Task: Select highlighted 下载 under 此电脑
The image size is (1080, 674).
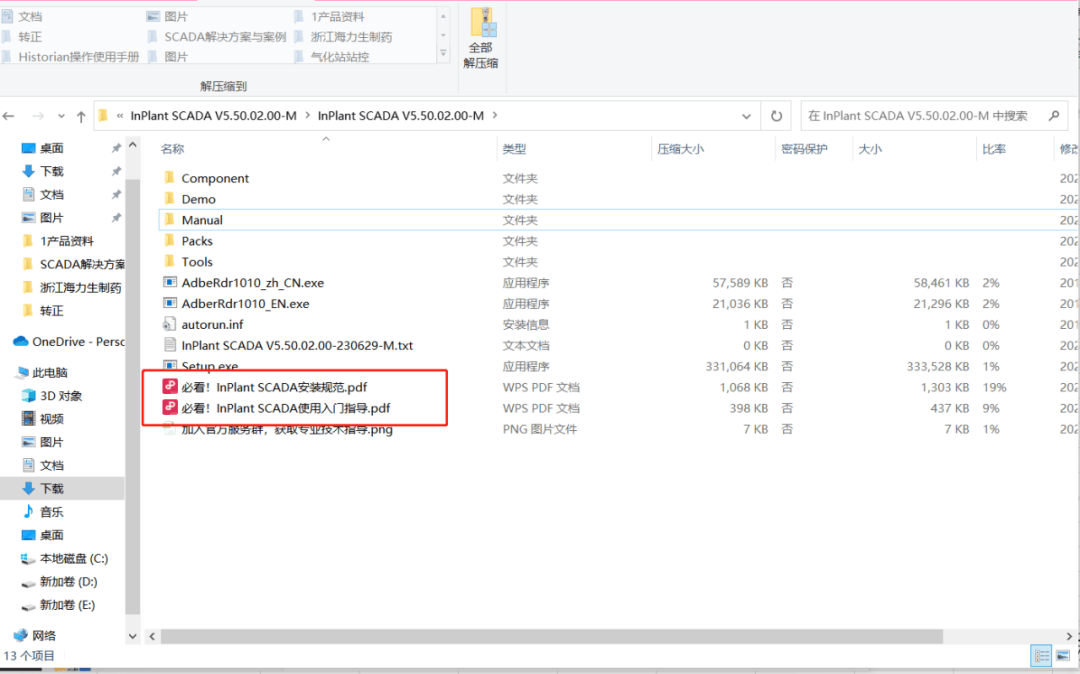Action: [x=62, y=489]
